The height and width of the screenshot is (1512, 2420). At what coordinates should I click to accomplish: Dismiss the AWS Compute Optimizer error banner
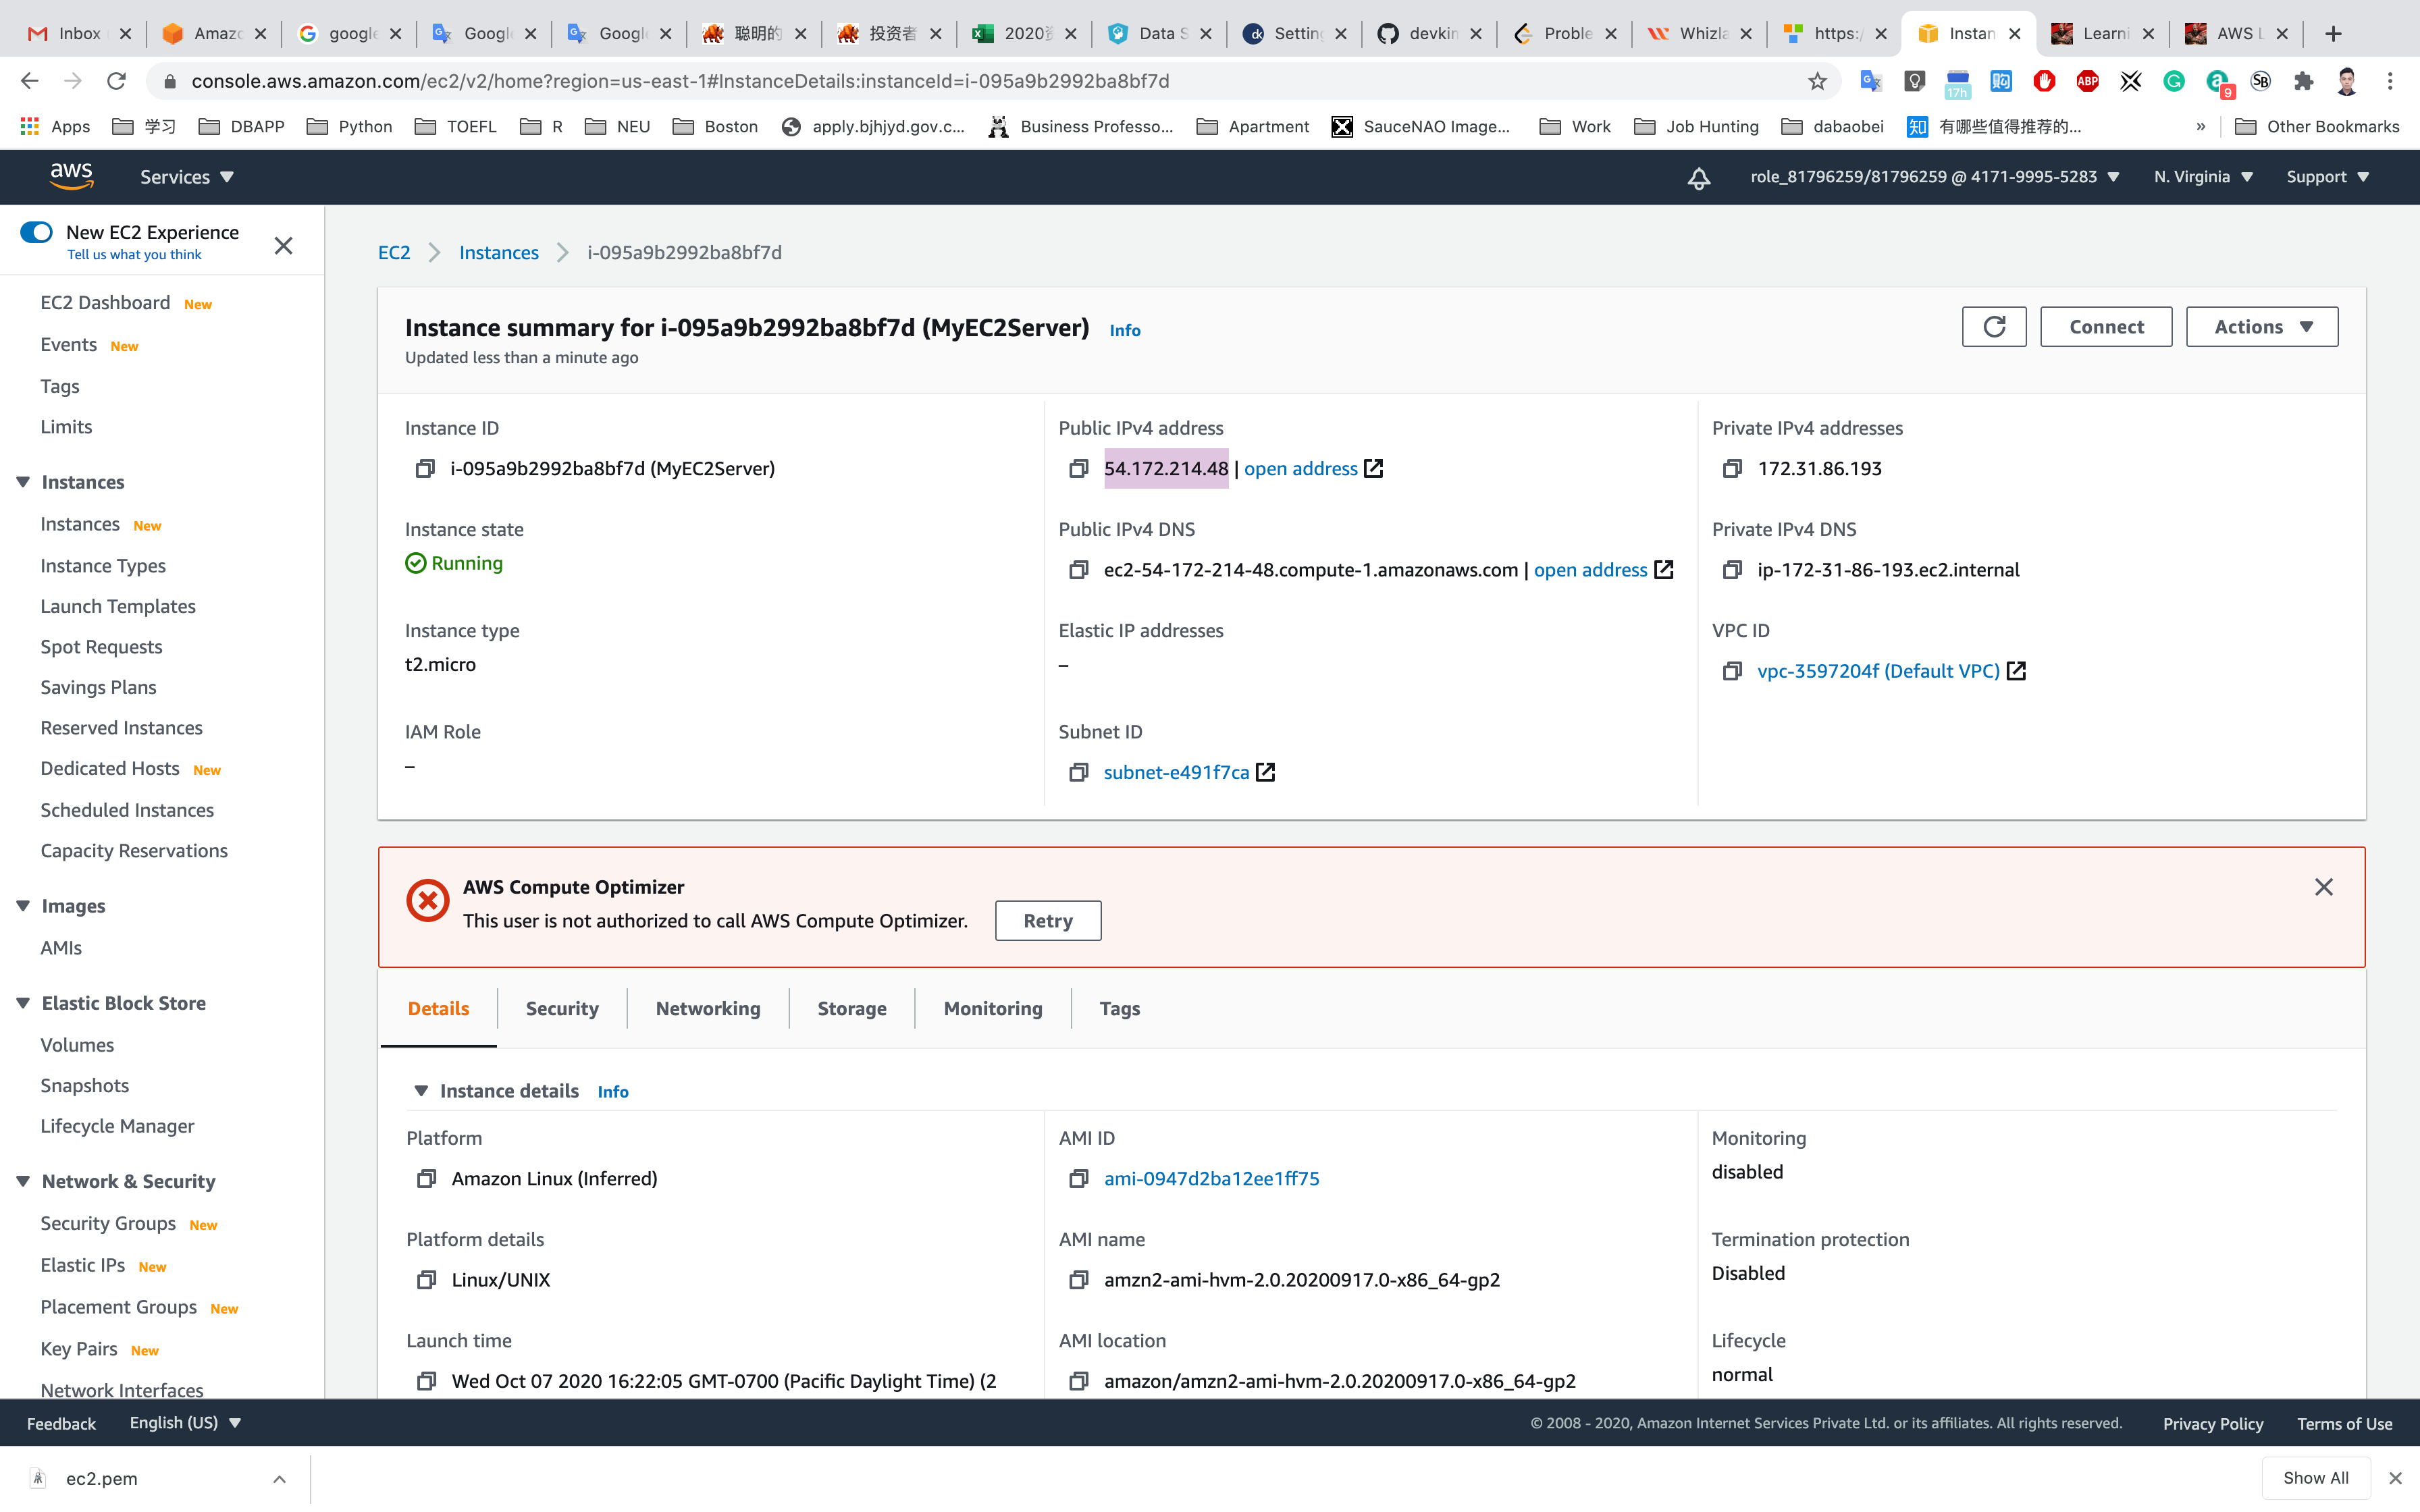click(x=2323, y=887)
